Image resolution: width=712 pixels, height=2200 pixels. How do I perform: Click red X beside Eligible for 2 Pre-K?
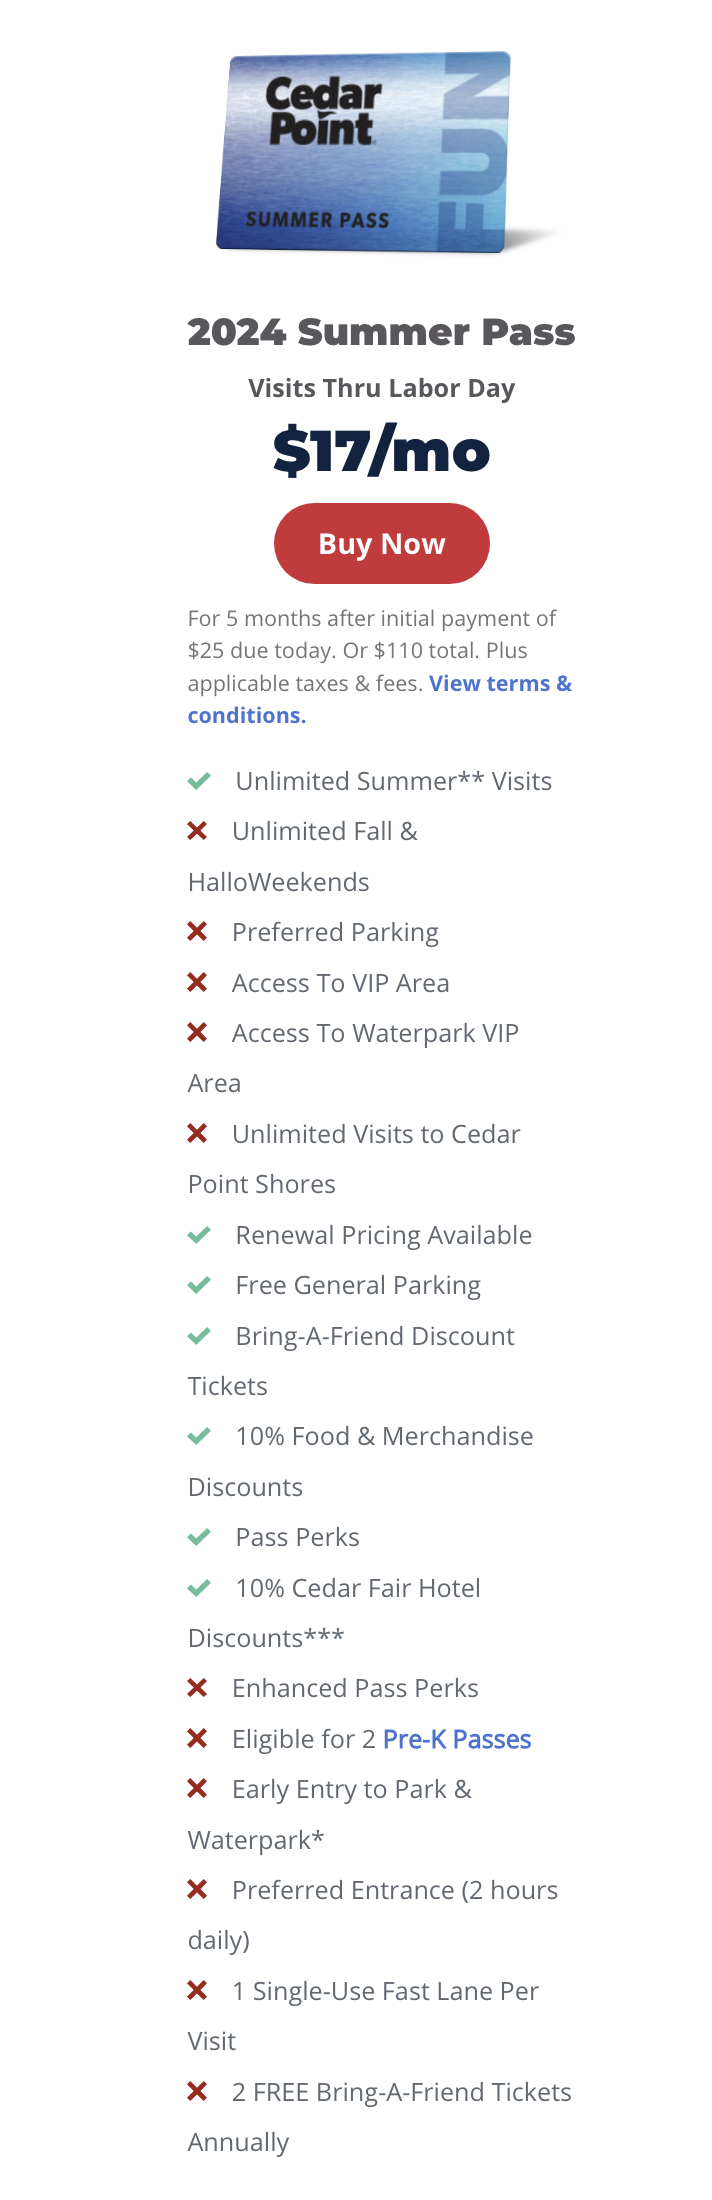click(197, 1739)
